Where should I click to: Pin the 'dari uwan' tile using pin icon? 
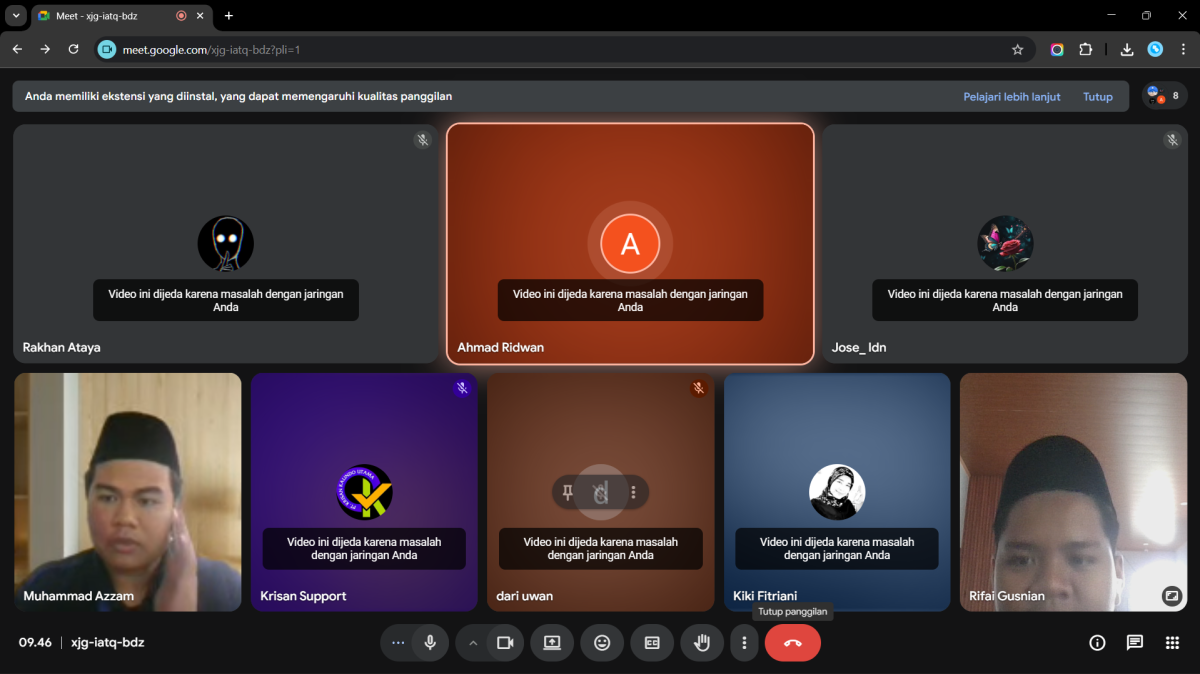(x=567, y=492)
